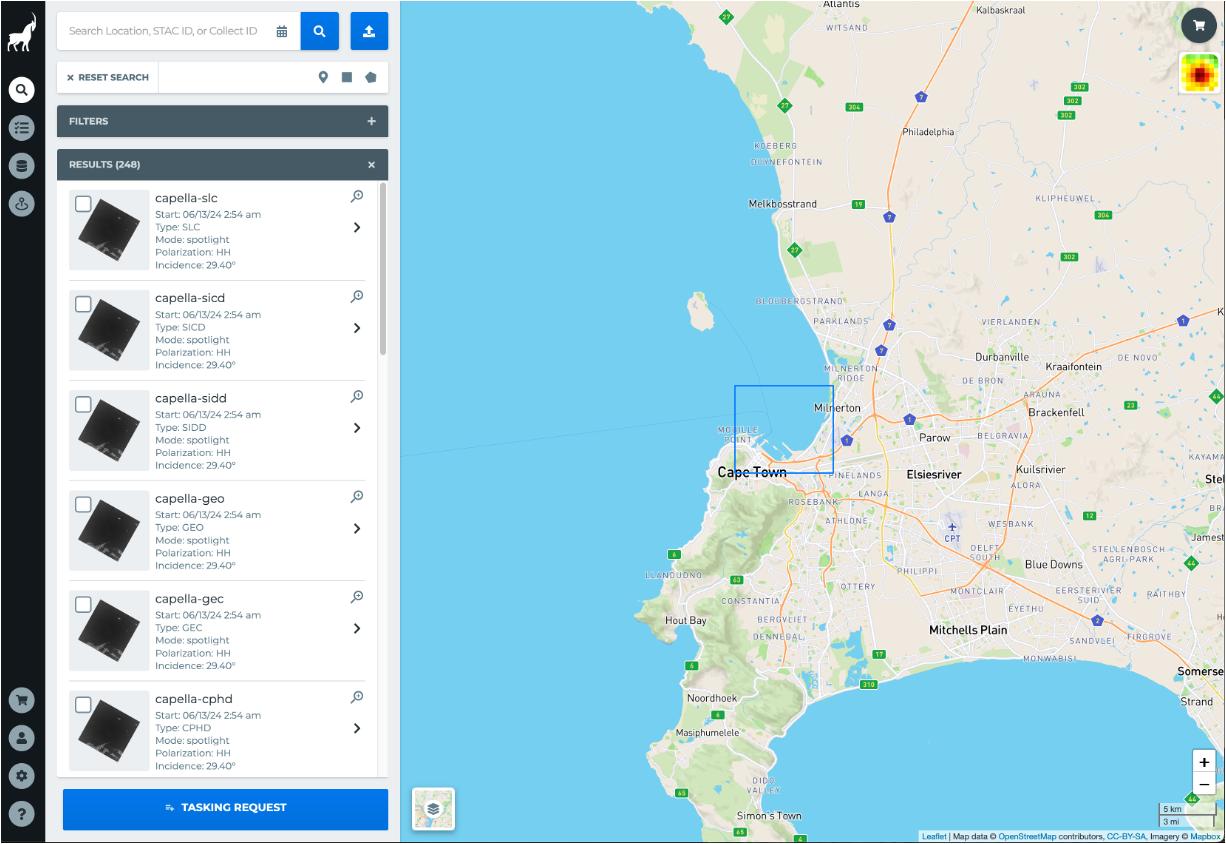Click the Hout Bay map label
The width and height of the screenshot is (1226, 844).
pyautogui.click(x=686, y=621)
